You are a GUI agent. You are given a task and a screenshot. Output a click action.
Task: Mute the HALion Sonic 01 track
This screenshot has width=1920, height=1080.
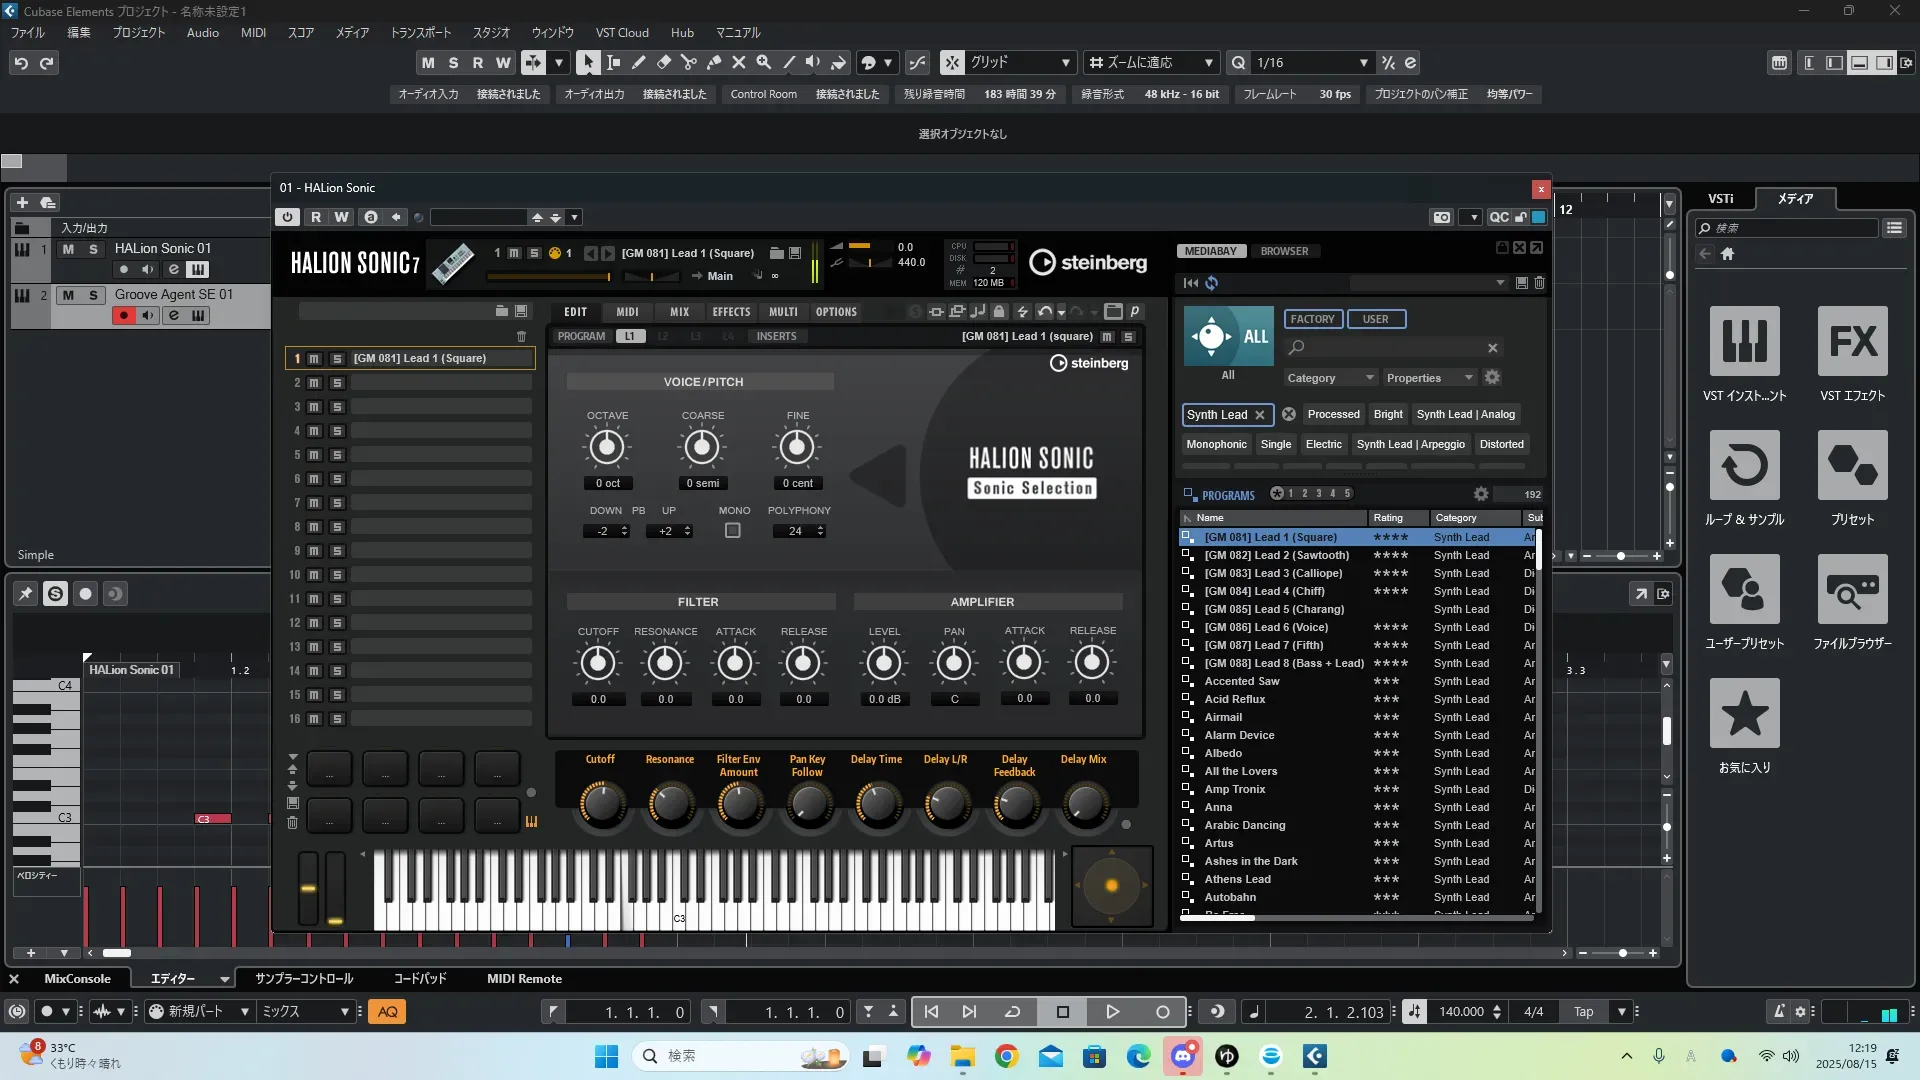(x=68, y=249)
